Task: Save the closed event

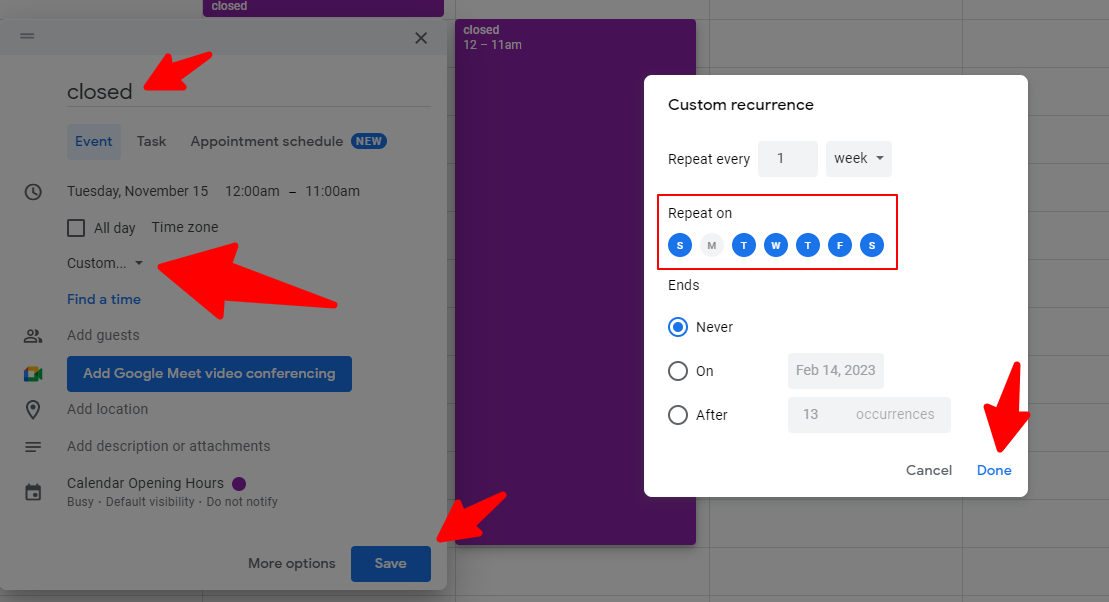Action: (390, 563)
